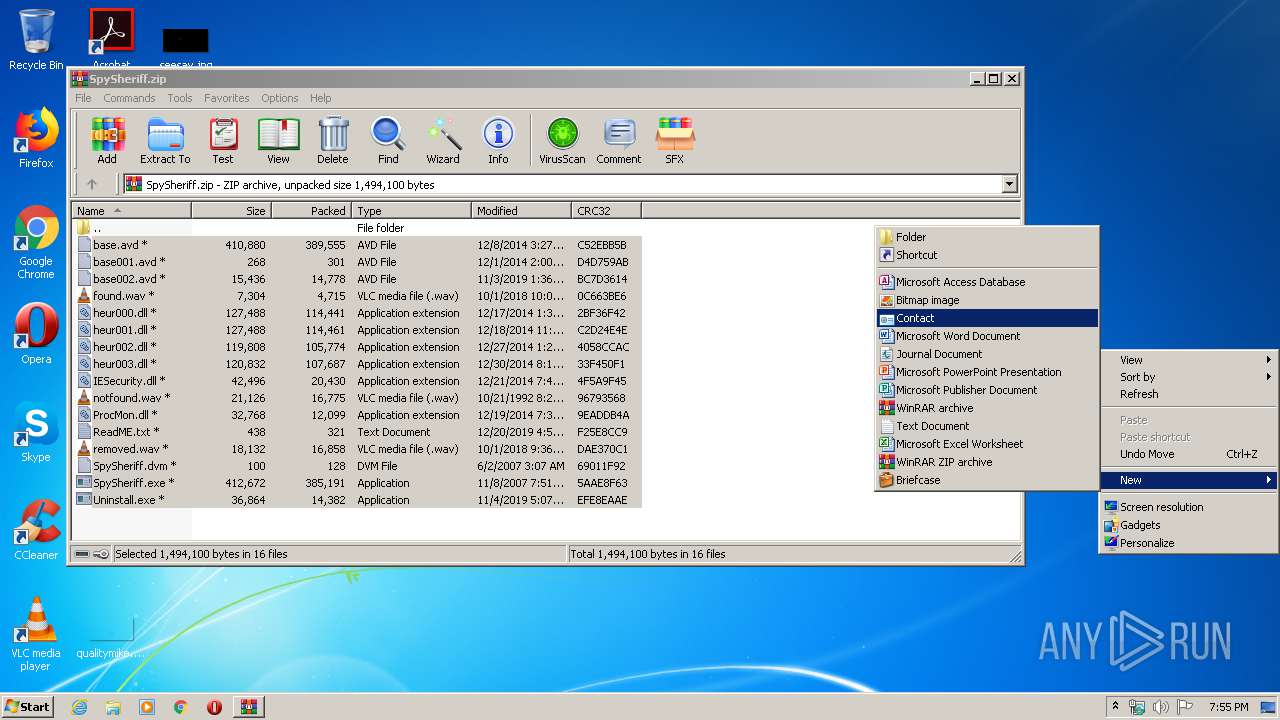The width and height of the screenshot is (1280, 720).
Task: Click the taskbar clock showing 7:55 PM
Action: pos(1228,707)
